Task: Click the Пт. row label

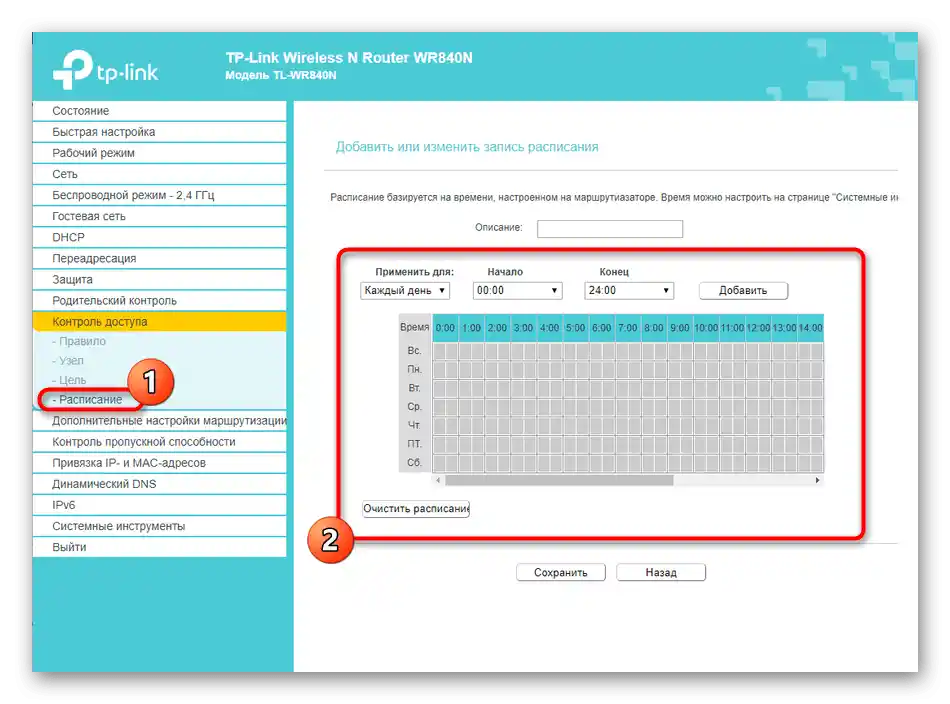Action: 414,444
